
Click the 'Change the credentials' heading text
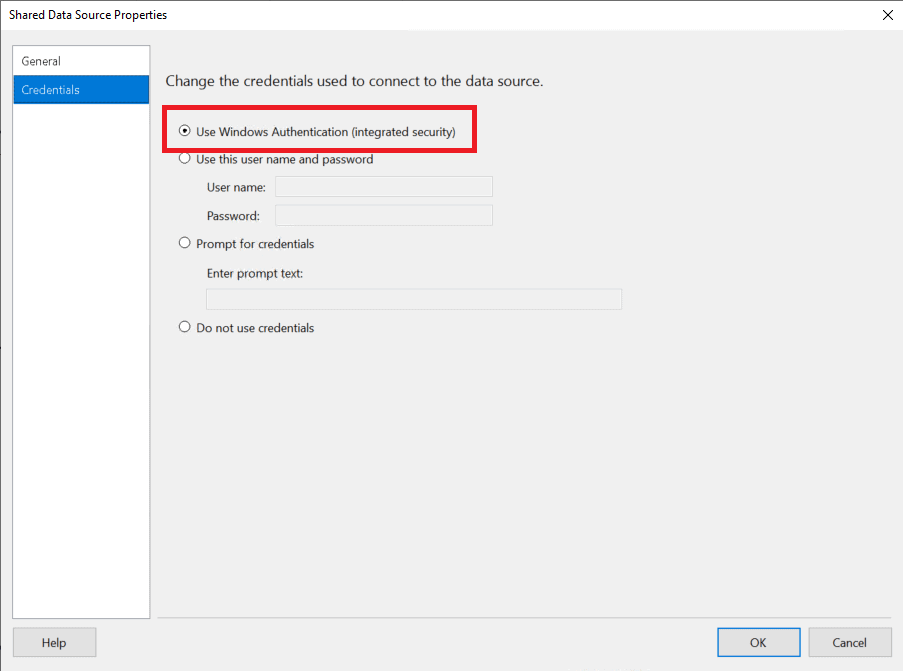(x=354, y=81)
